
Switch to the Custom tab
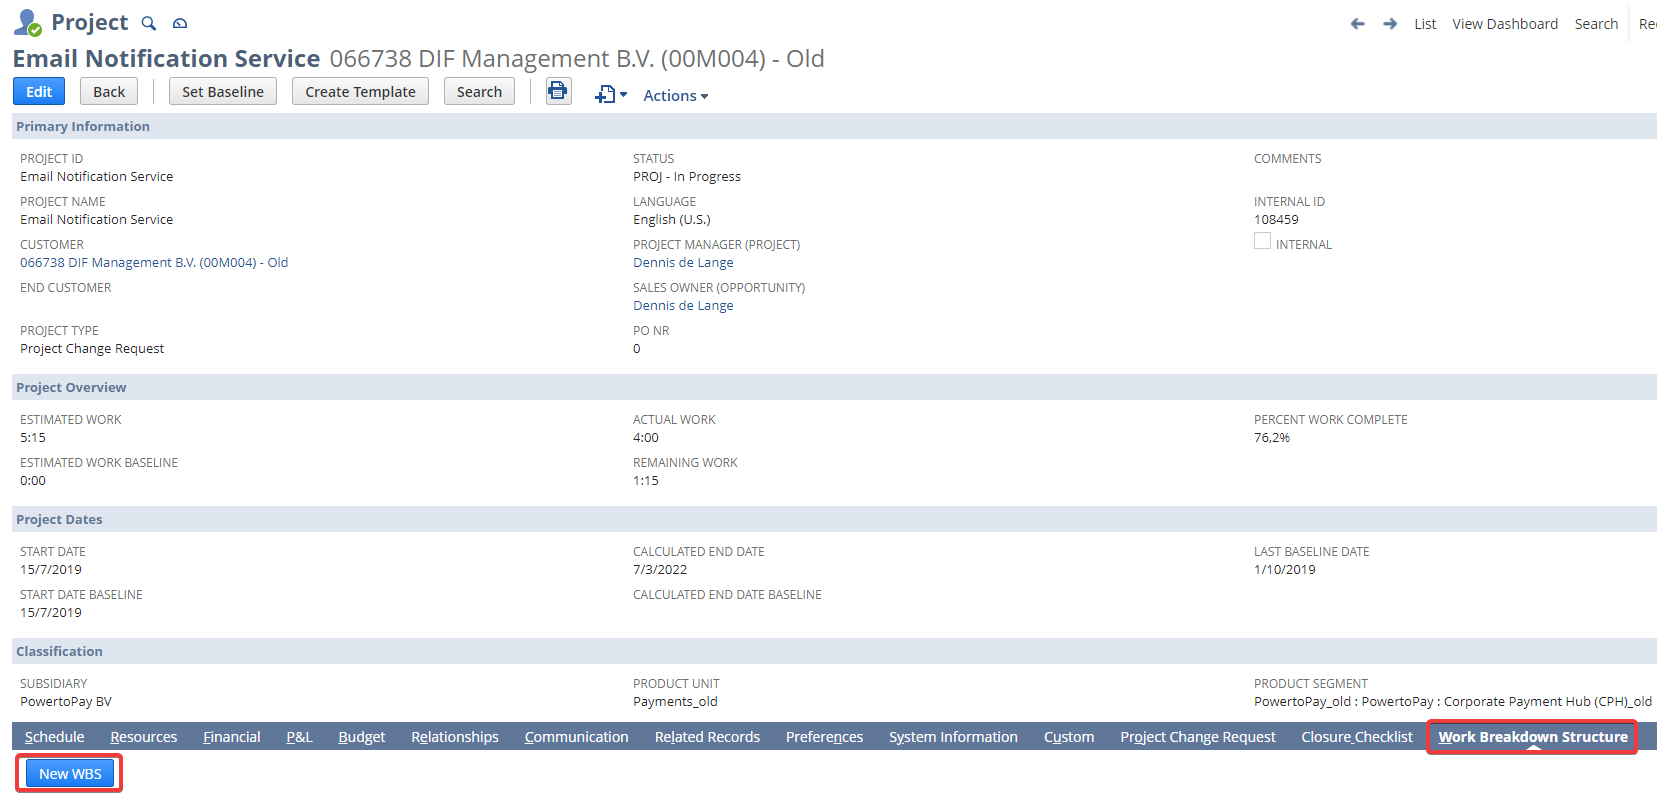1069,737
